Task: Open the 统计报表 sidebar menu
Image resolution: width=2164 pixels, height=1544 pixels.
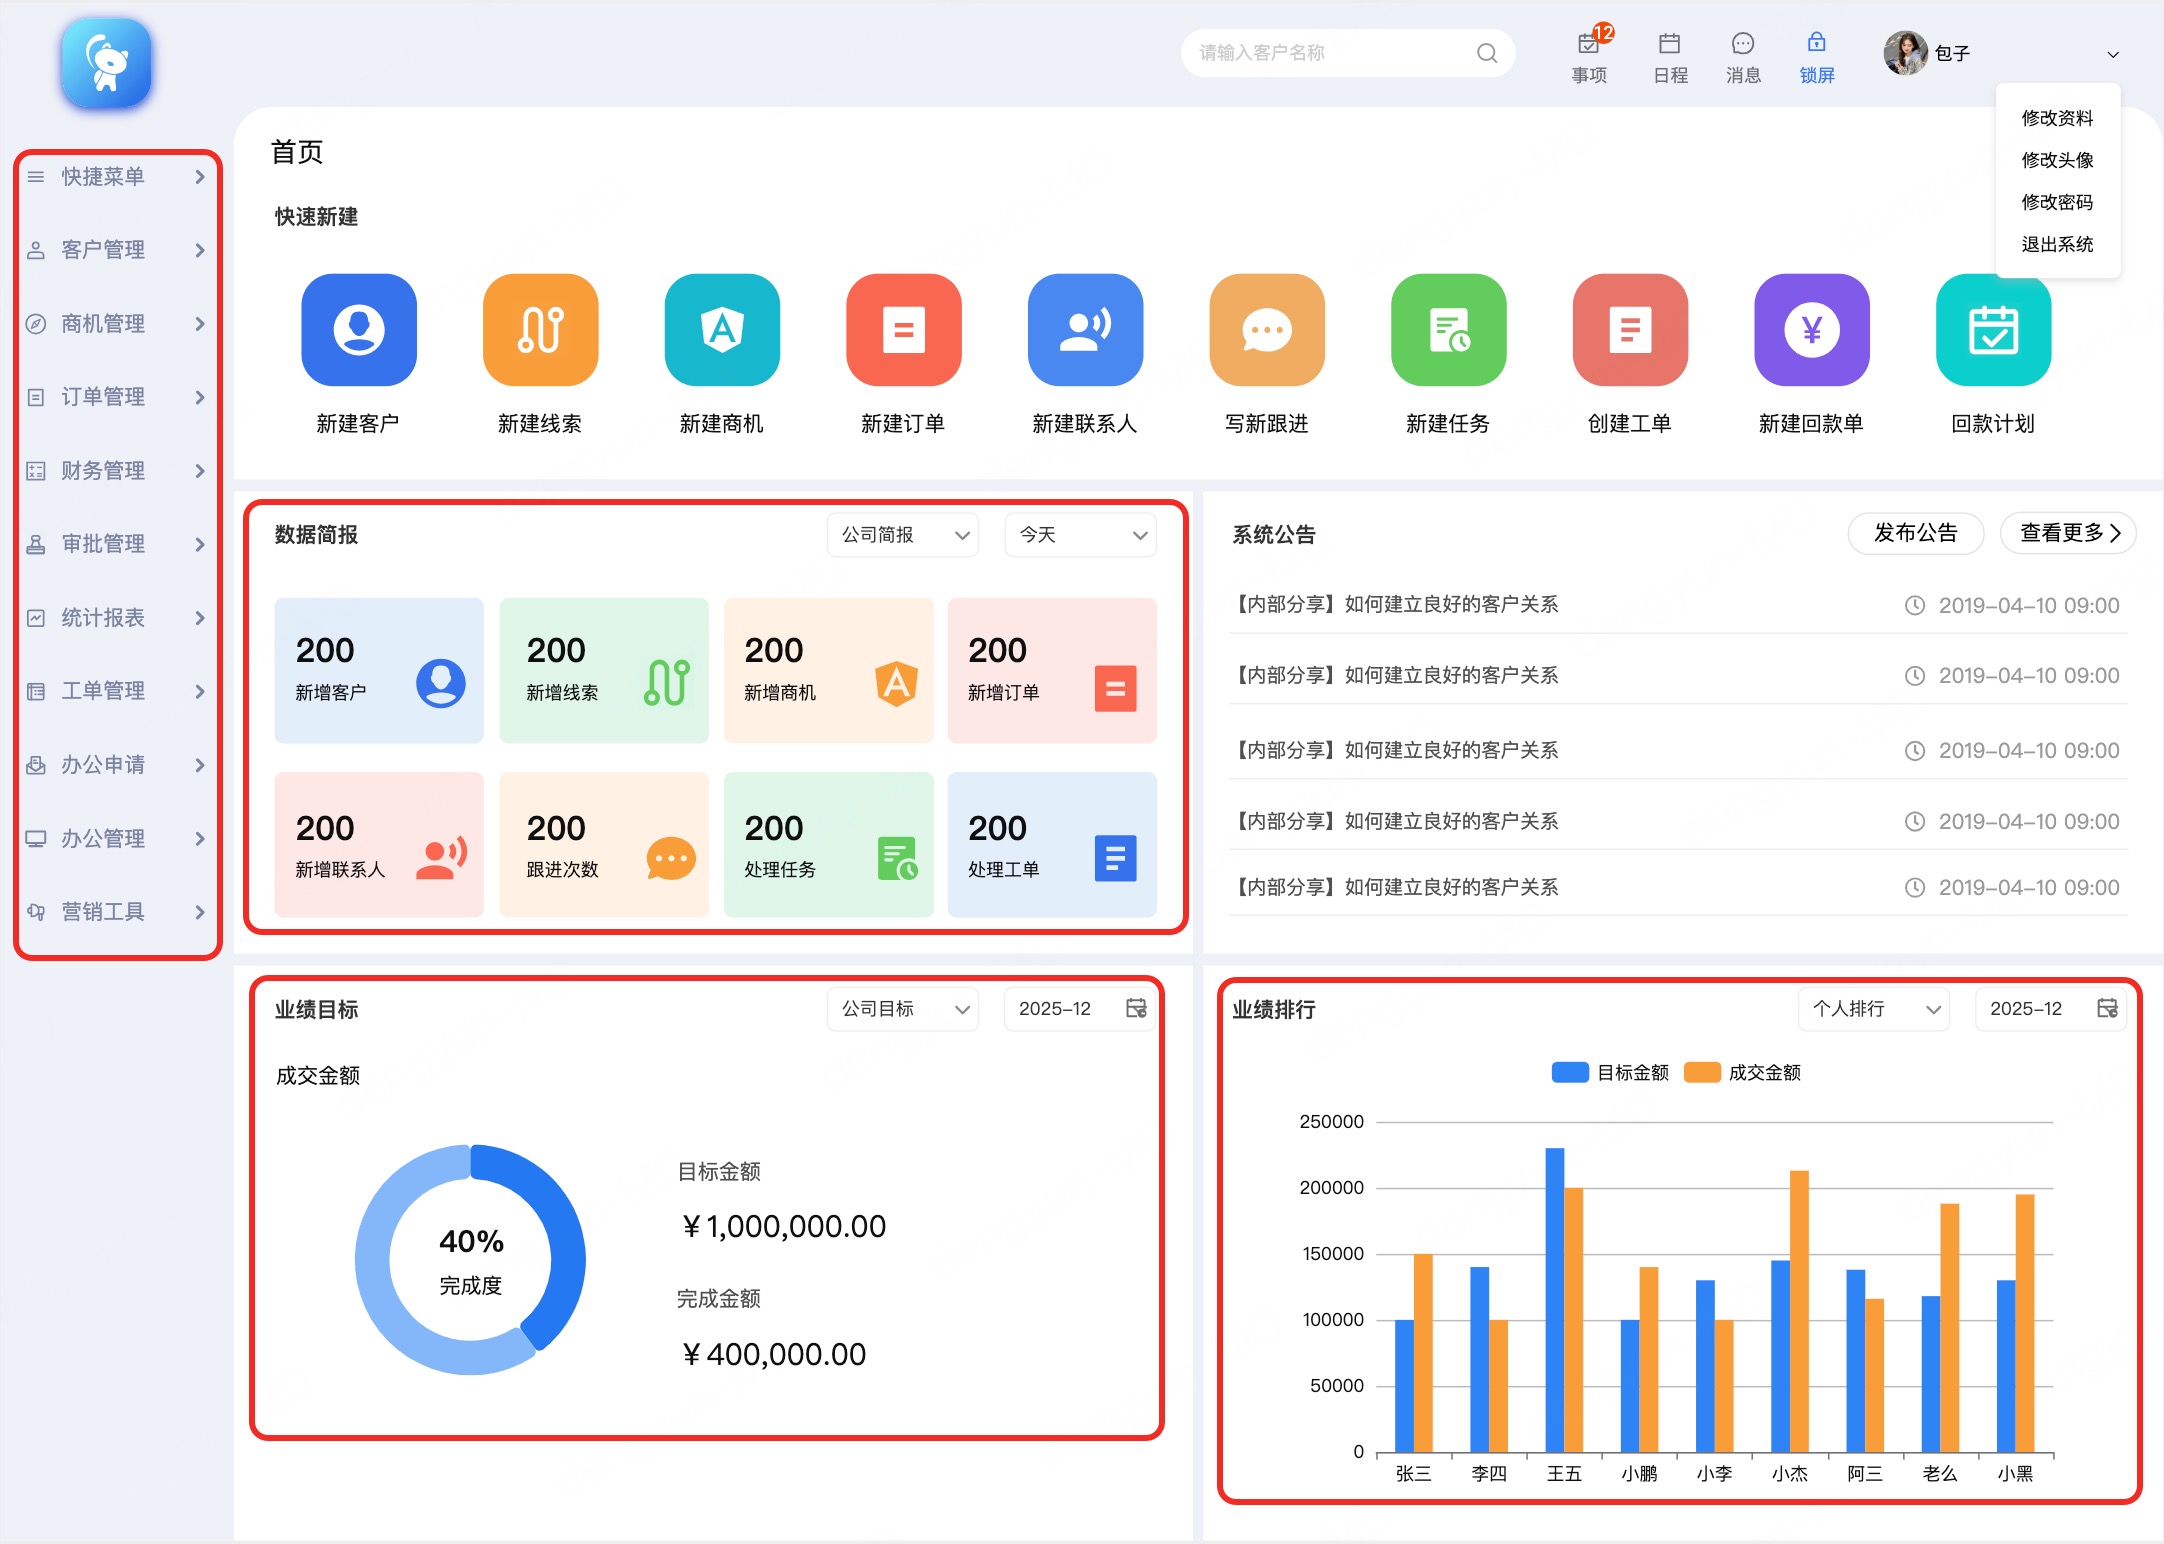Action: (118, 618)
